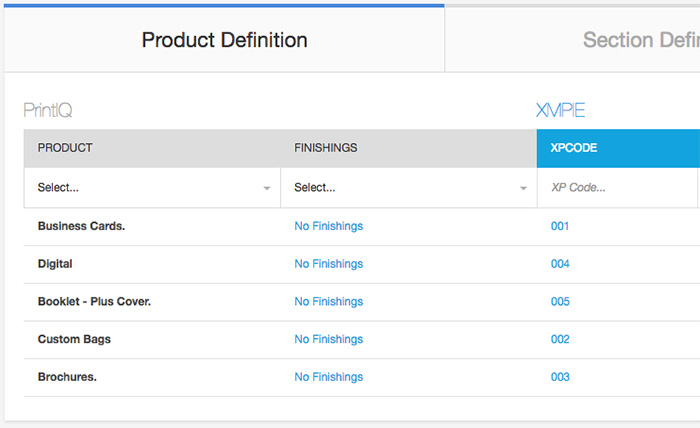Click XP code 001 link
The height and width of the screenshot is (428, 700).
(x=560, y=226)
